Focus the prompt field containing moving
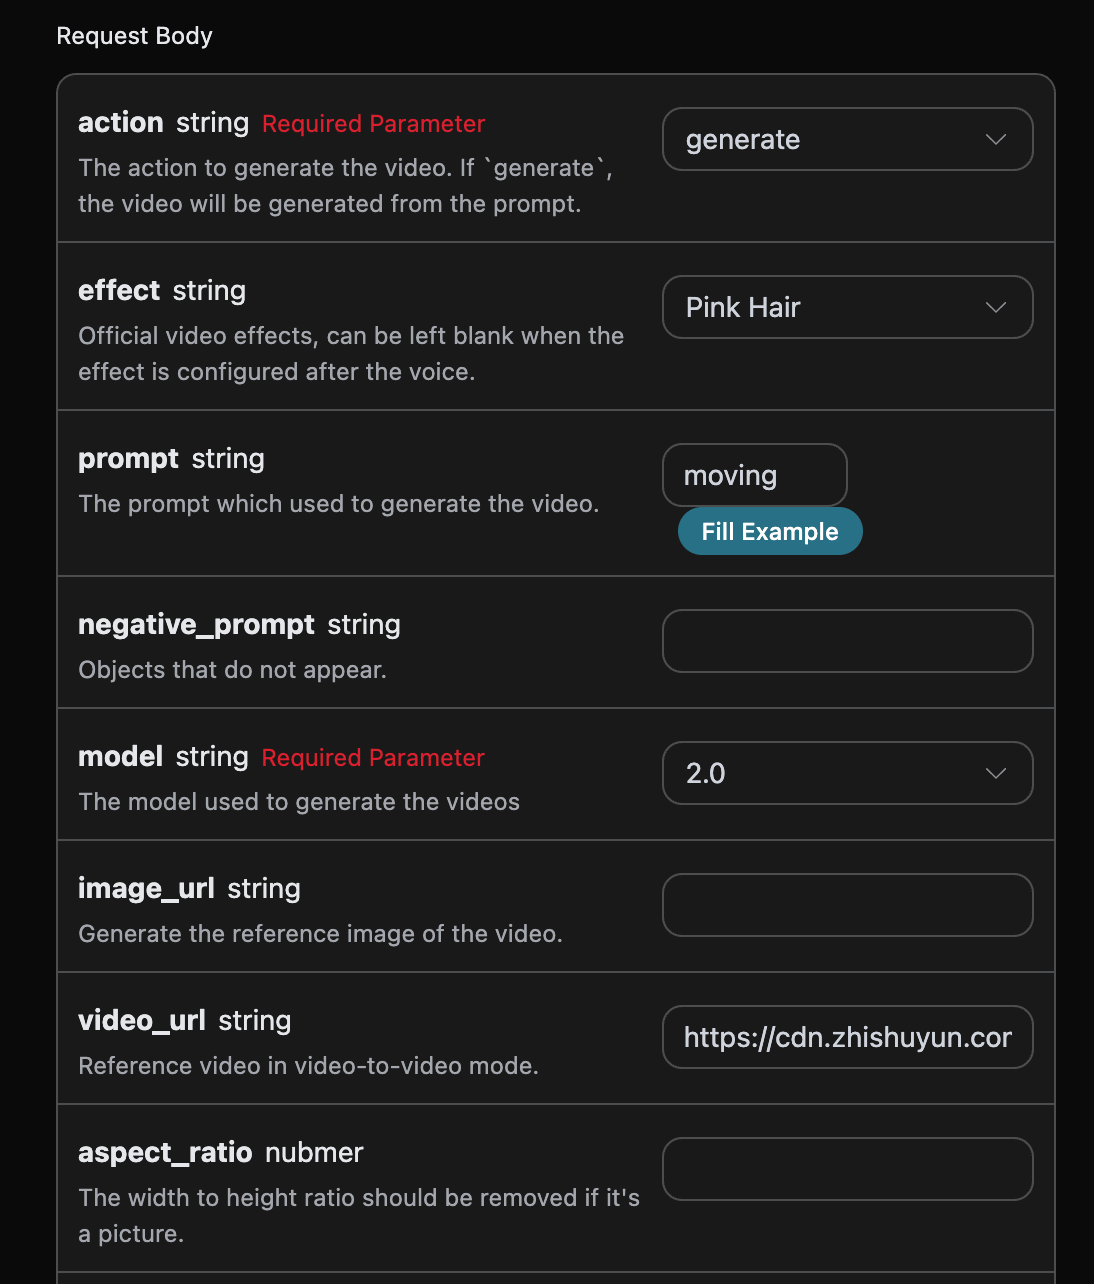Viewport: 1094px width, 1284px height. (754, 476)
